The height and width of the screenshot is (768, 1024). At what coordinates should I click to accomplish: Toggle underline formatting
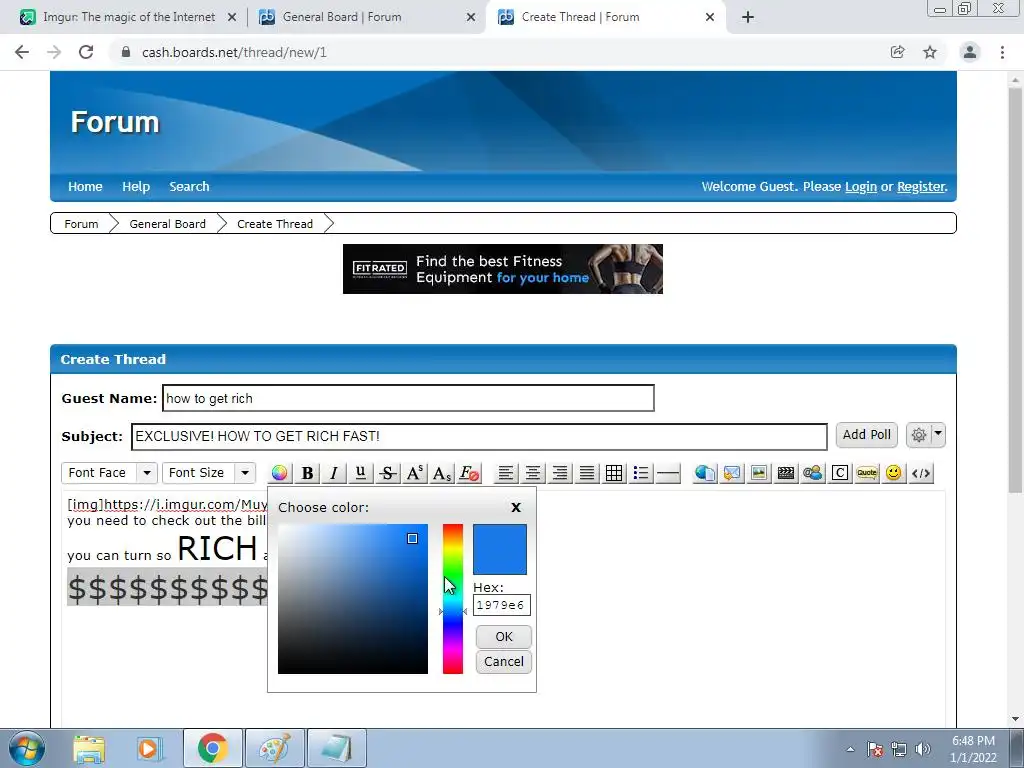point(360,473)
